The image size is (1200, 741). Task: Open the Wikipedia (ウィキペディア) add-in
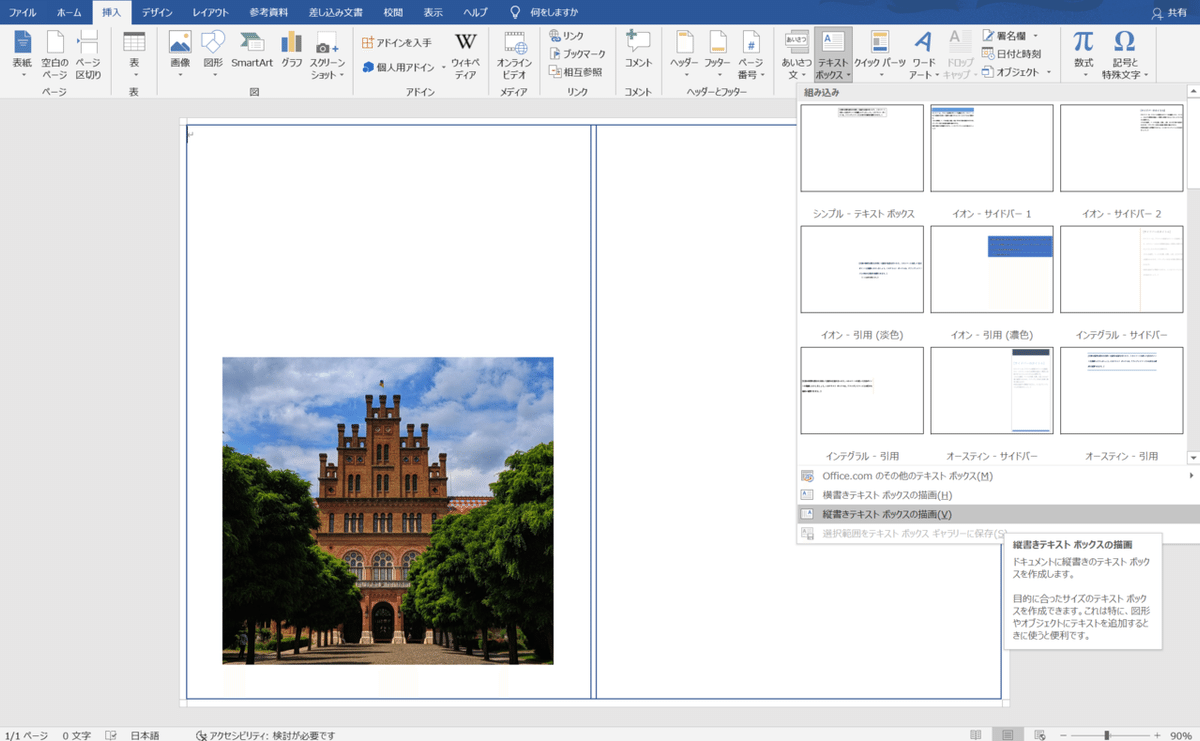465,55
